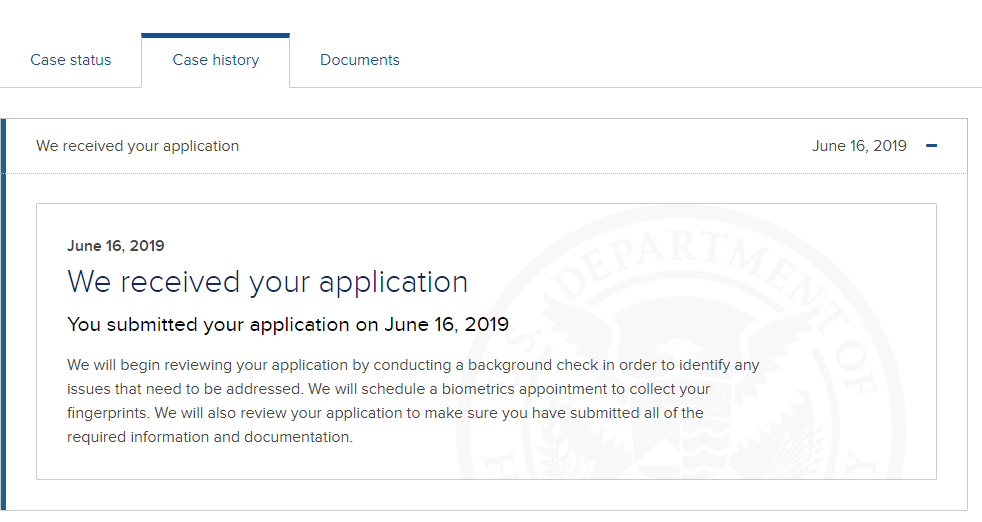982x522 pixels.
Task: Click the blue vertical bar beside the accordion
Action: point(3,313)
